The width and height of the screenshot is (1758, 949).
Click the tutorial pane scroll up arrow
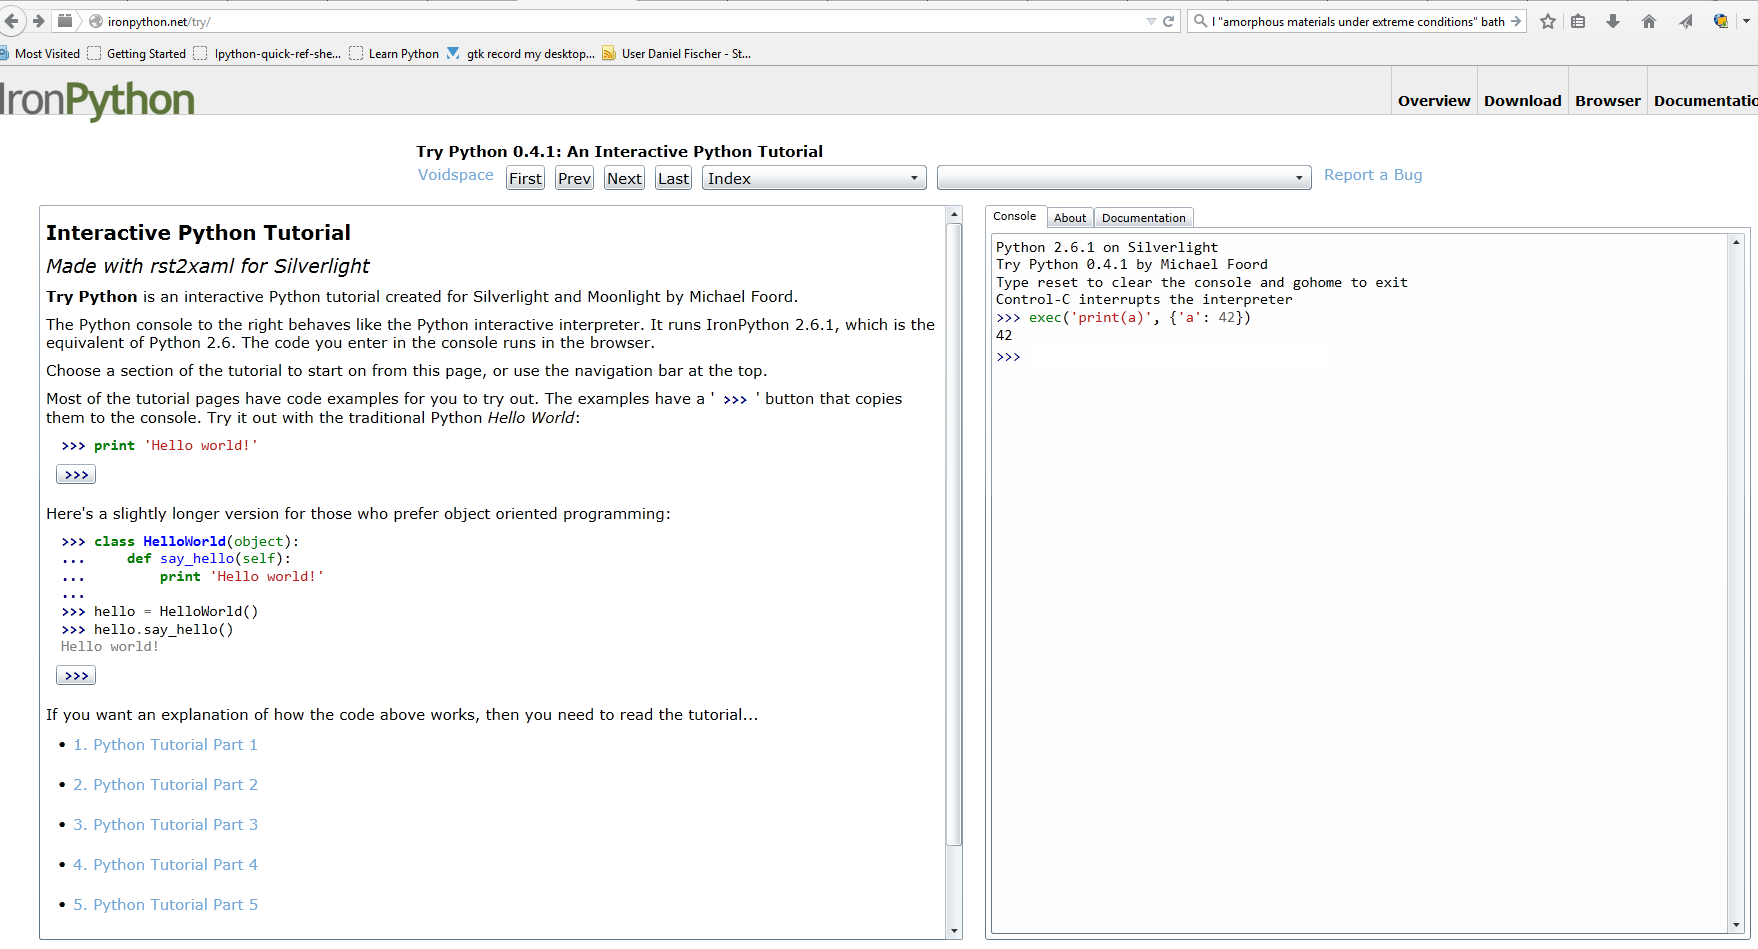click(x=954, y=215)
